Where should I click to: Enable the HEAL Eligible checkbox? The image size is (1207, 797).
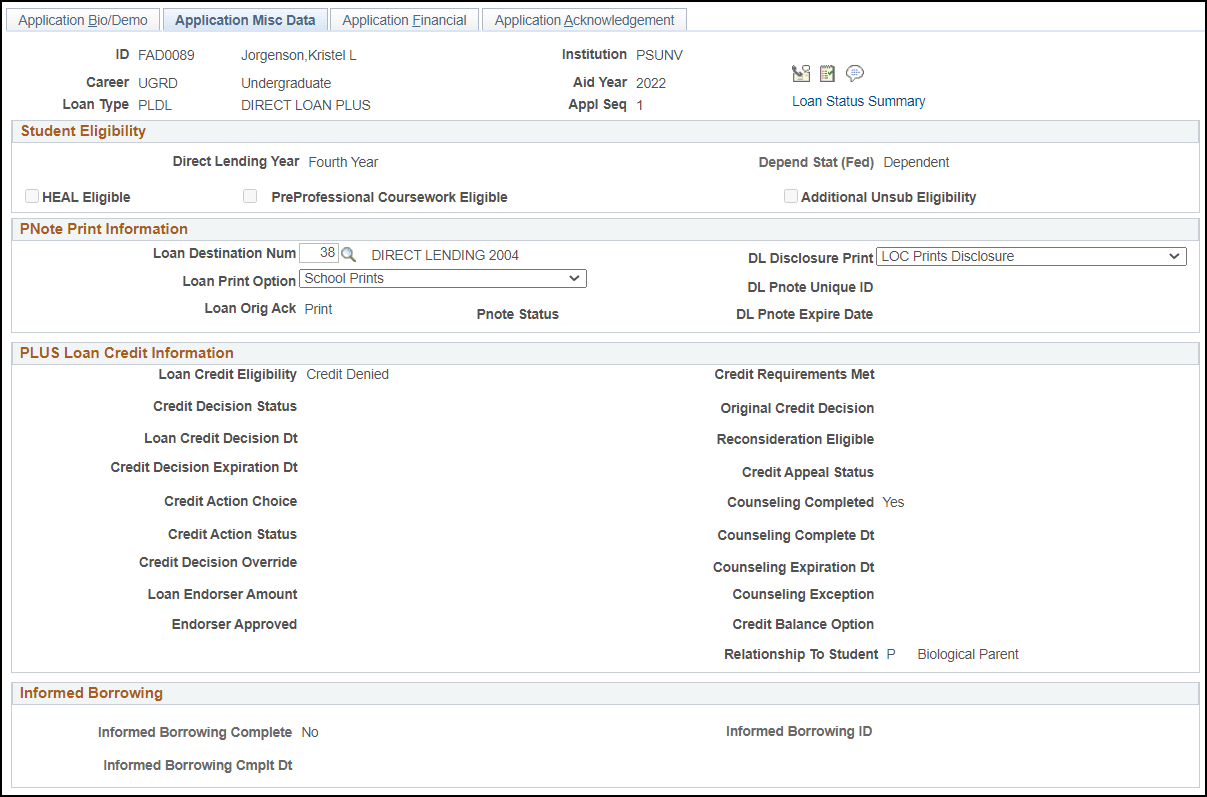tap(31, 196)
